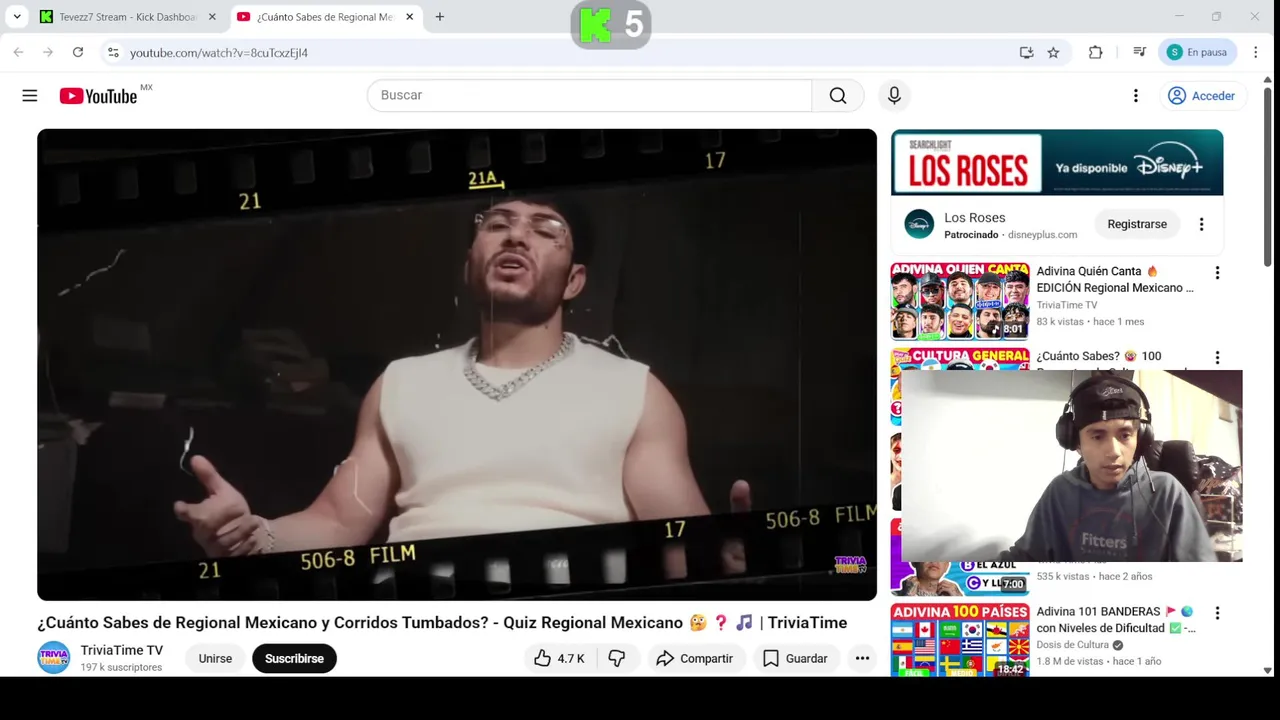Close the Tevezz7 Stream Kick tab

212,17
